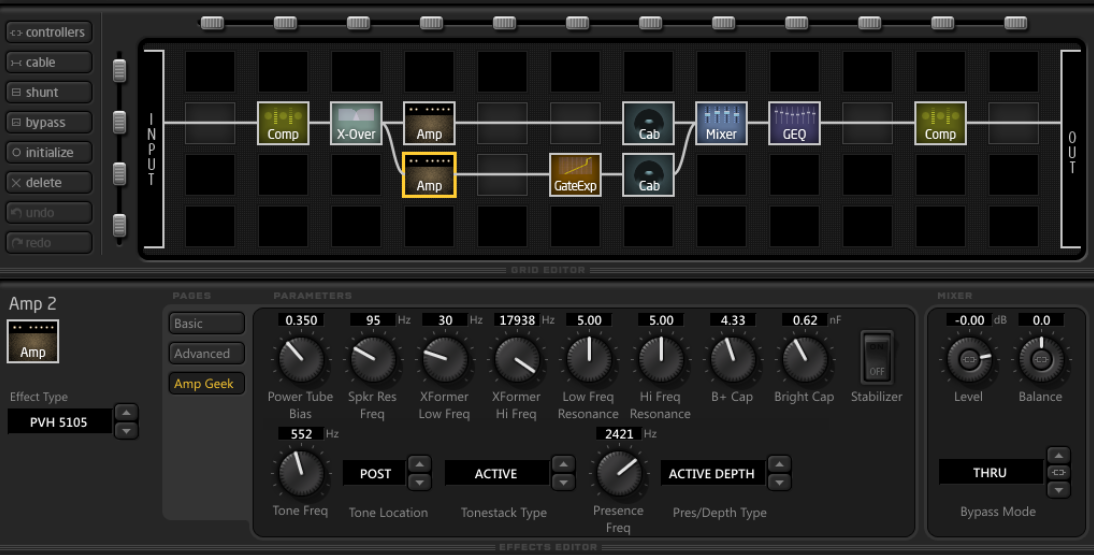This screenshot has height=555, width=1094.
Task: Step Tonestack Type up arrow
Action: pyautogui.click(x=563, y=464)
